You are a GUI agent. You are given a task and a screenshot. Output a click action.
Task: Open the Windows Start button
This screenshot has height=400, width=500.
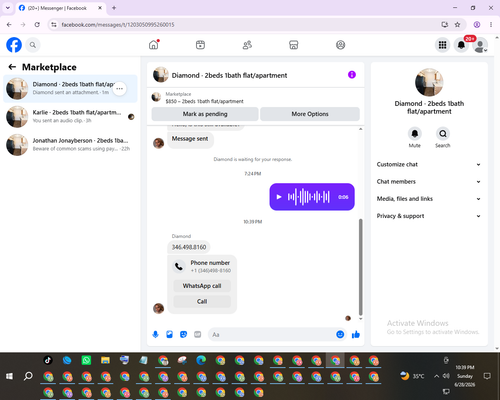pos(9,376)
